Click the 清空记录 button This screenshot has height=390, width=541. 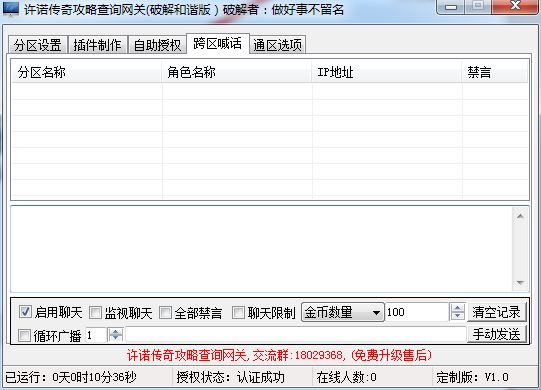click(496, 312)
